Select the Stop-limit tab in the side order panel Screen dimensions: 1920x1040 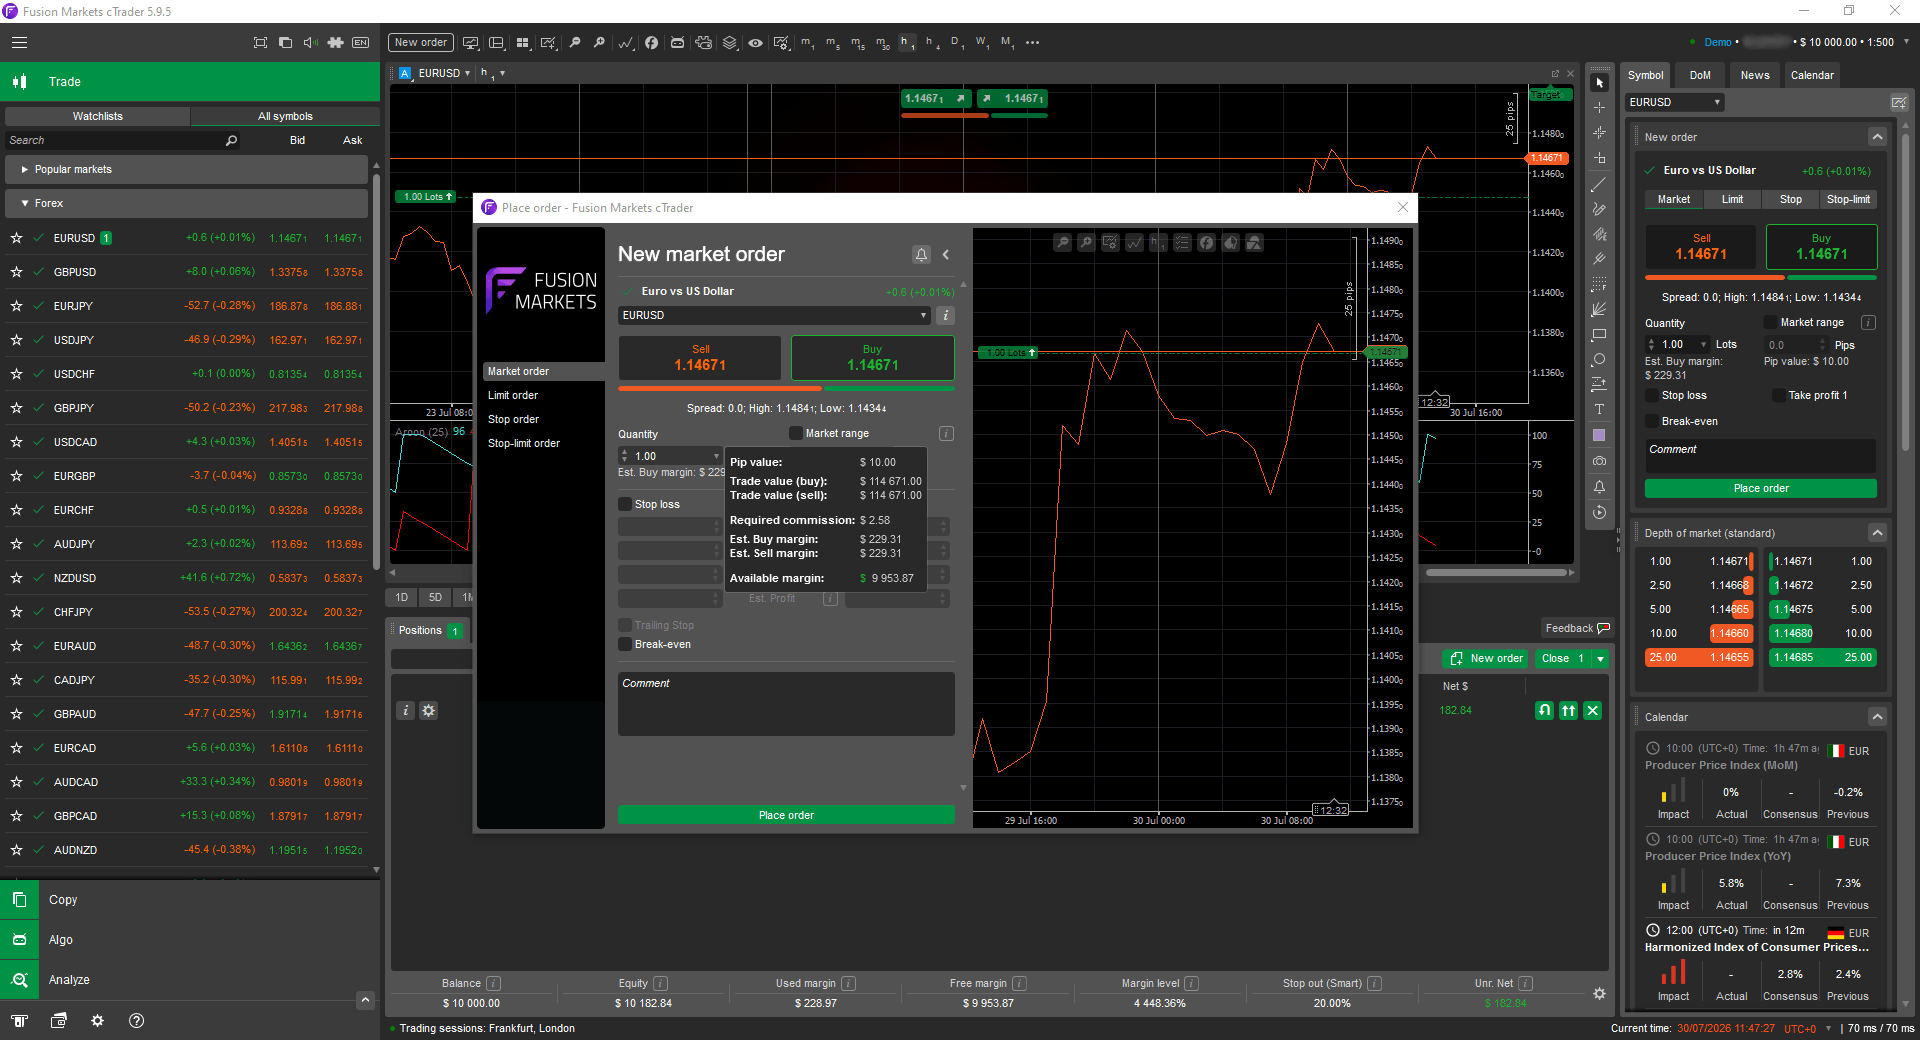(x=1847, y=199)
